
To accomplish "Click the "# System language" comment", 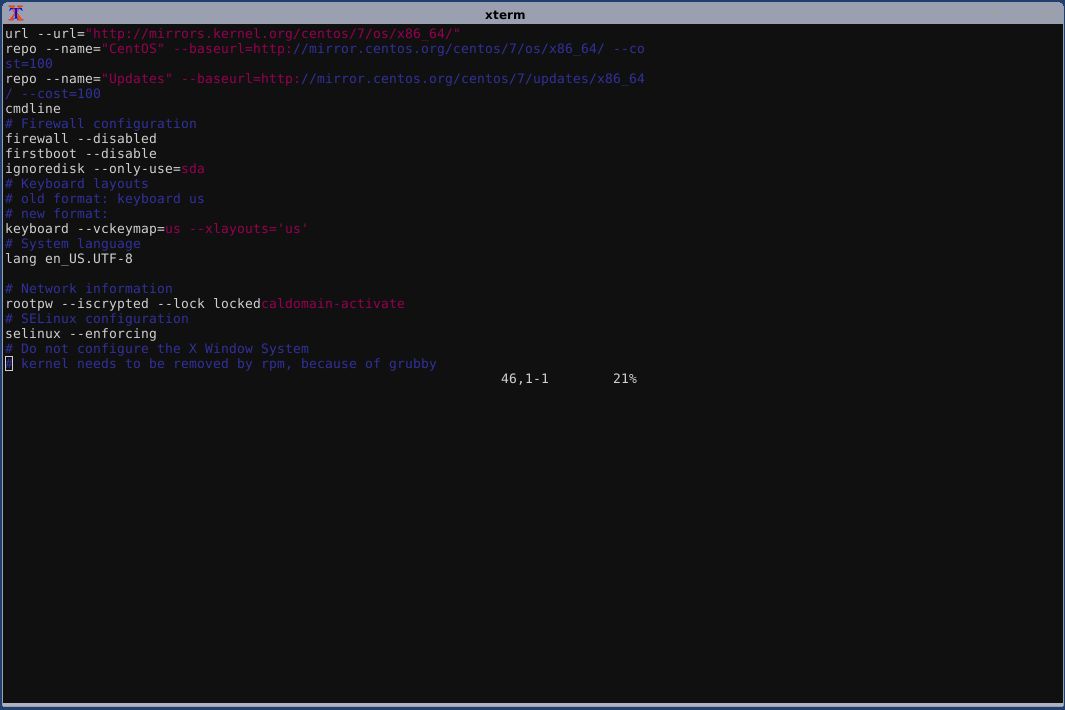I will [73, 243].
